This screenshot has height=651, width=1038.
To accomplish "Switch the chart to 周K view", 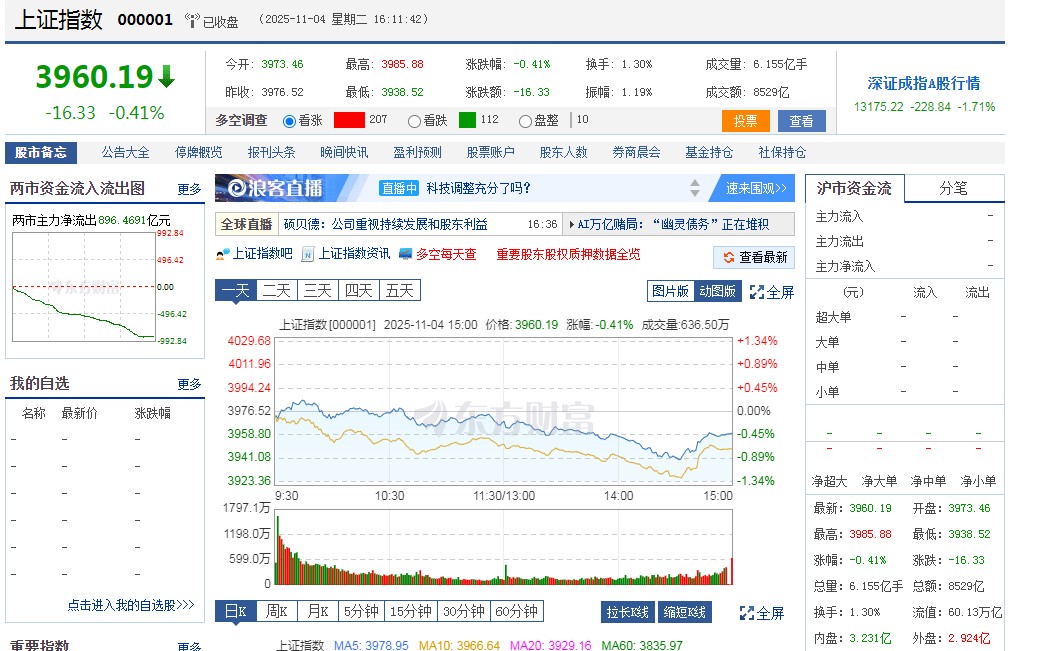I will [x=277, y=611].
